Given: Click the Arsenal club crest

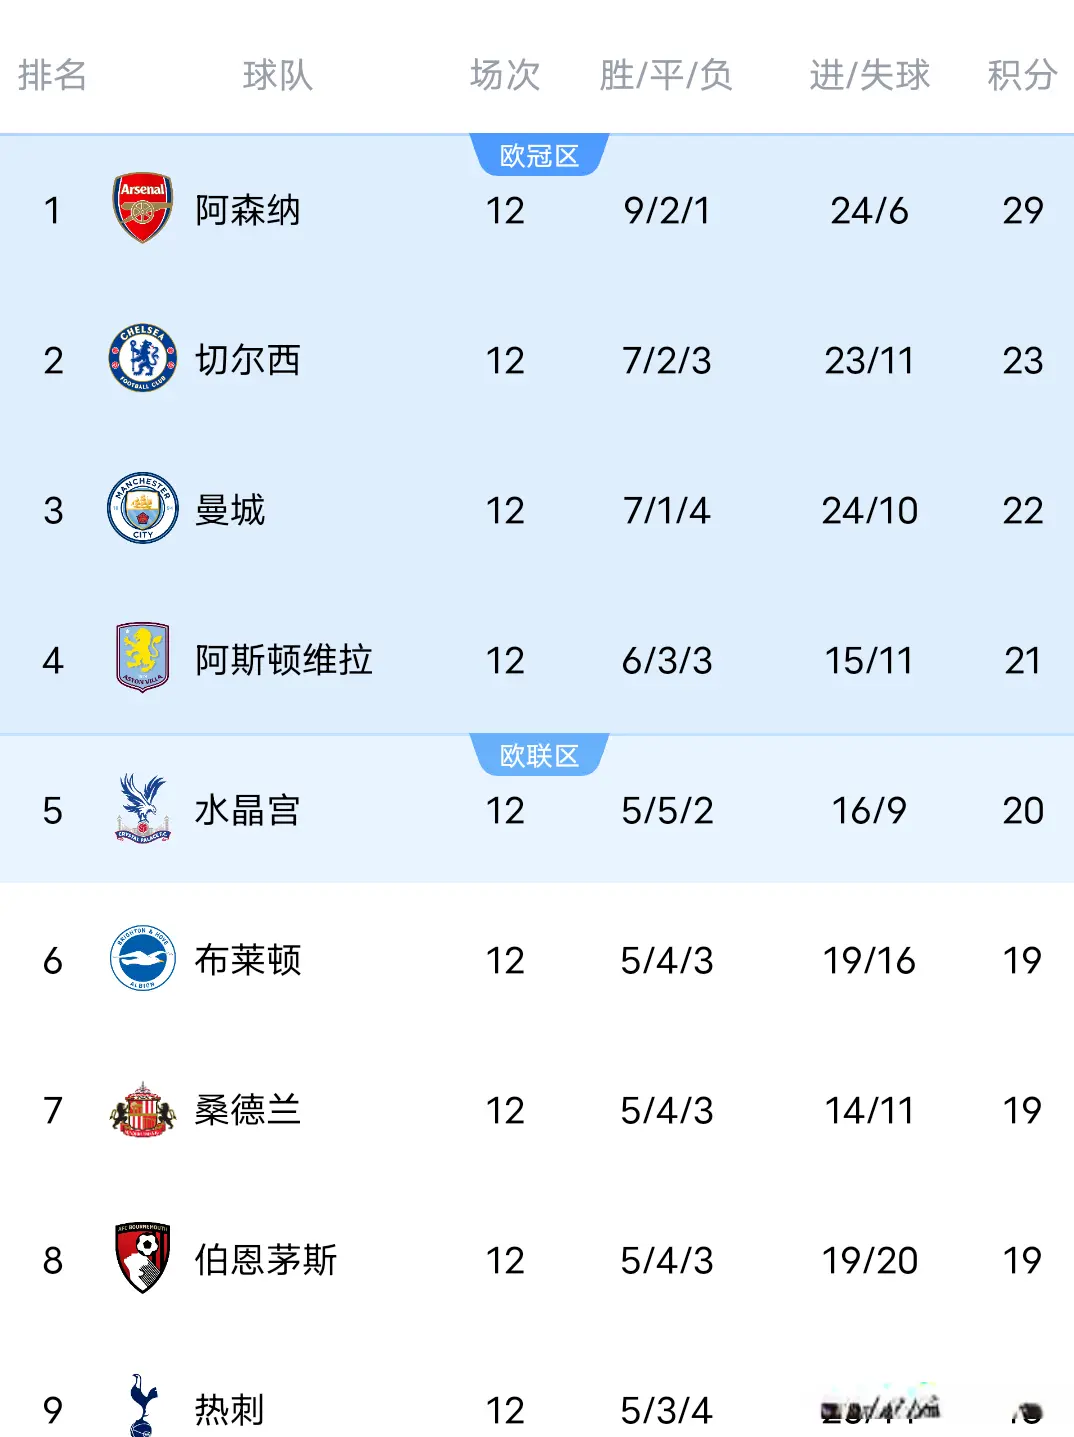Looking at the screenshot, I should tap(143, 208).
